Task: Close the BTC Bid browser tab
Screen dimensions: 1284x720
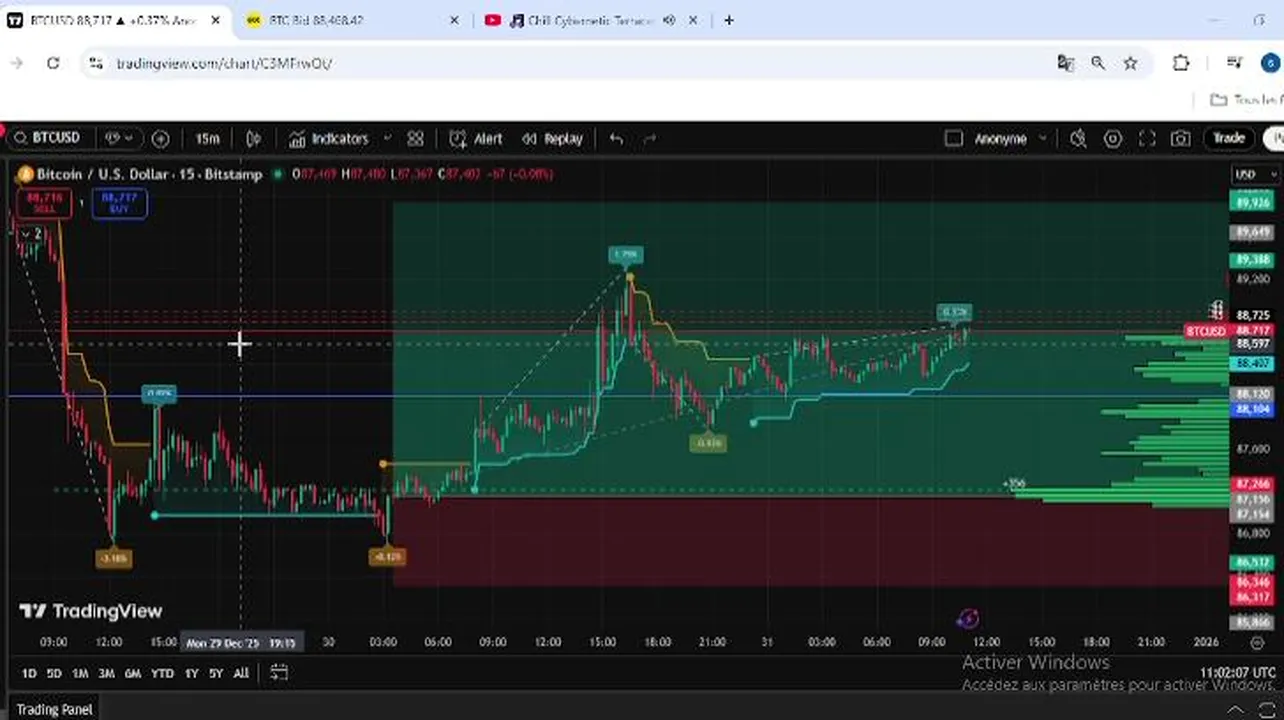Action: pos(454,20)
